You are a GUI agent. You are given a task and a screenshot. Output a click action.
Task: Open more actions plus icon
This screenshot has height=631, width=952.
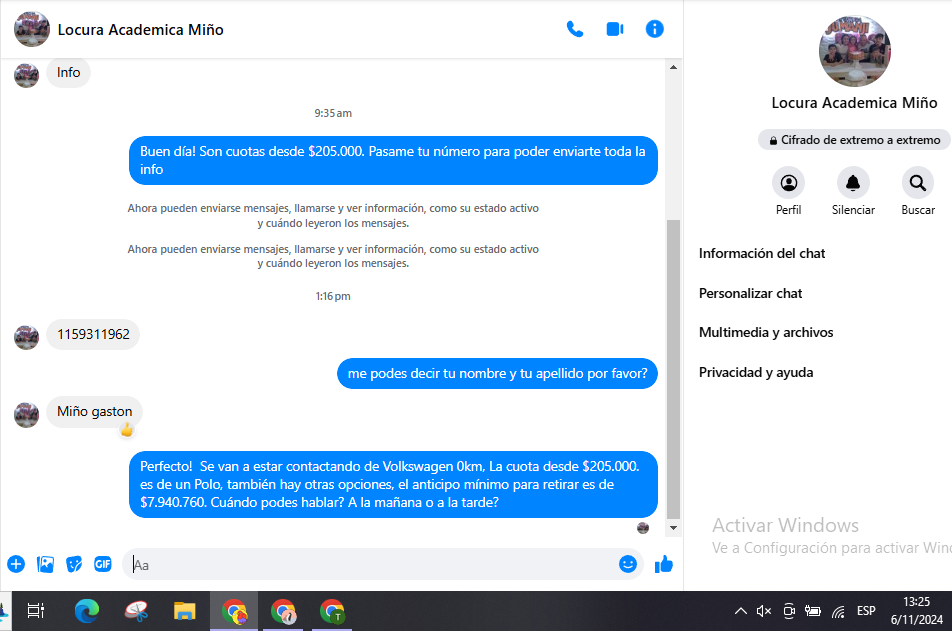click(x=16, y=564)
